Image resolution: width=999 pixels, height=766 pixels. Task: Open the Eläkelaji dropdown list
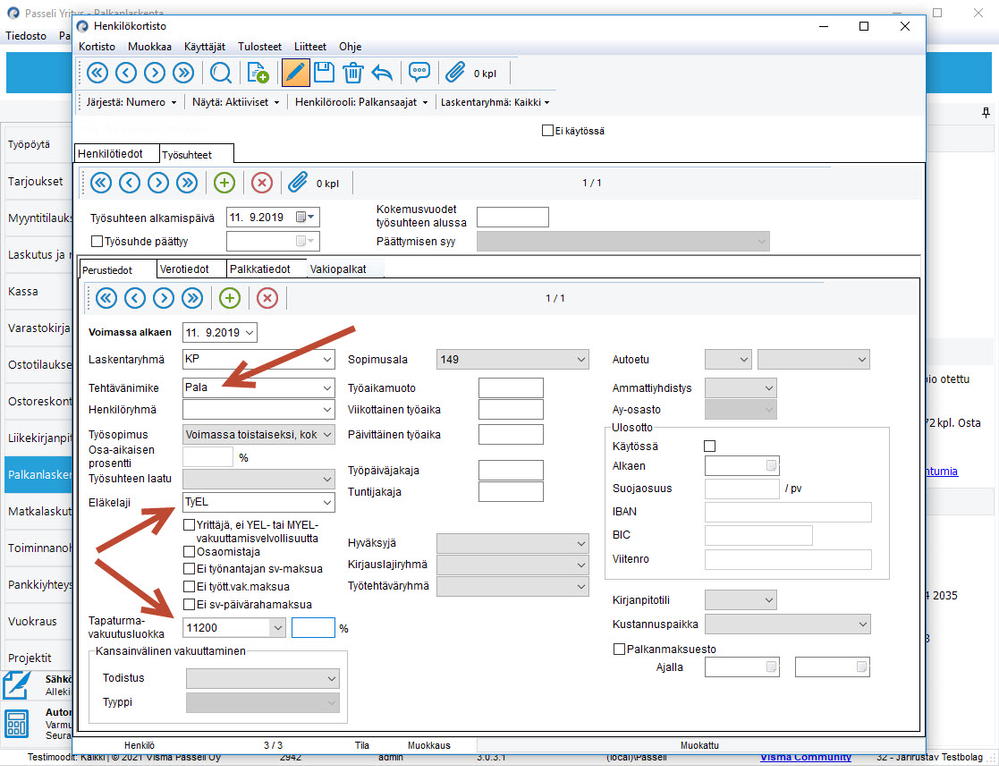click(326, 502)
